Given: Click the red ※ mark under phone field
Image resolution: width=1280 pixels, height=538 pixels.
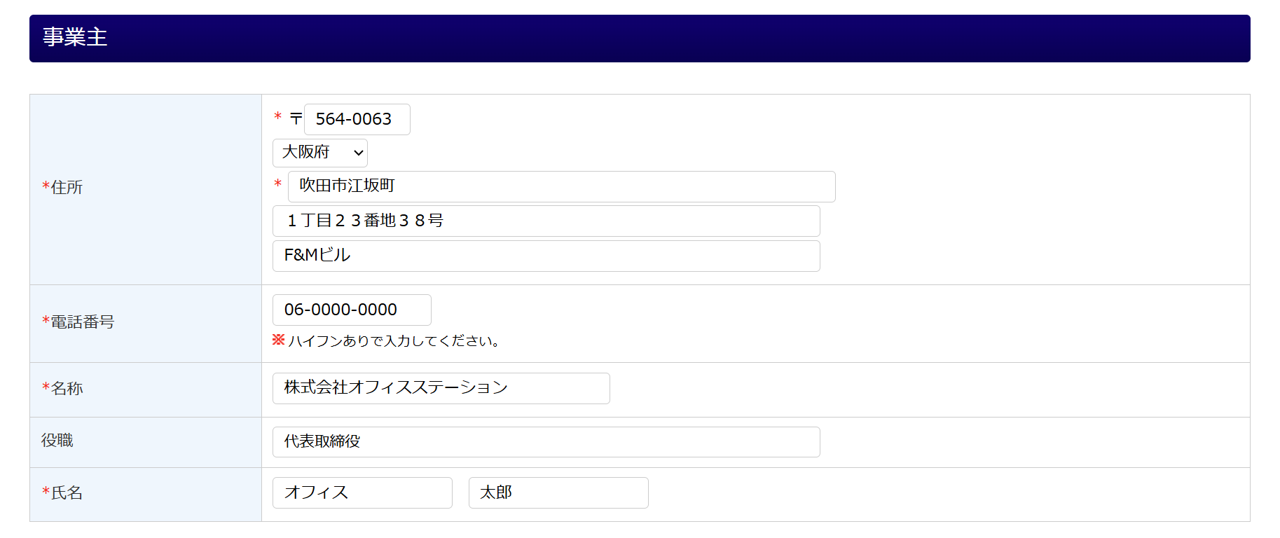Looking at the screenshot, I should (279, 340).
